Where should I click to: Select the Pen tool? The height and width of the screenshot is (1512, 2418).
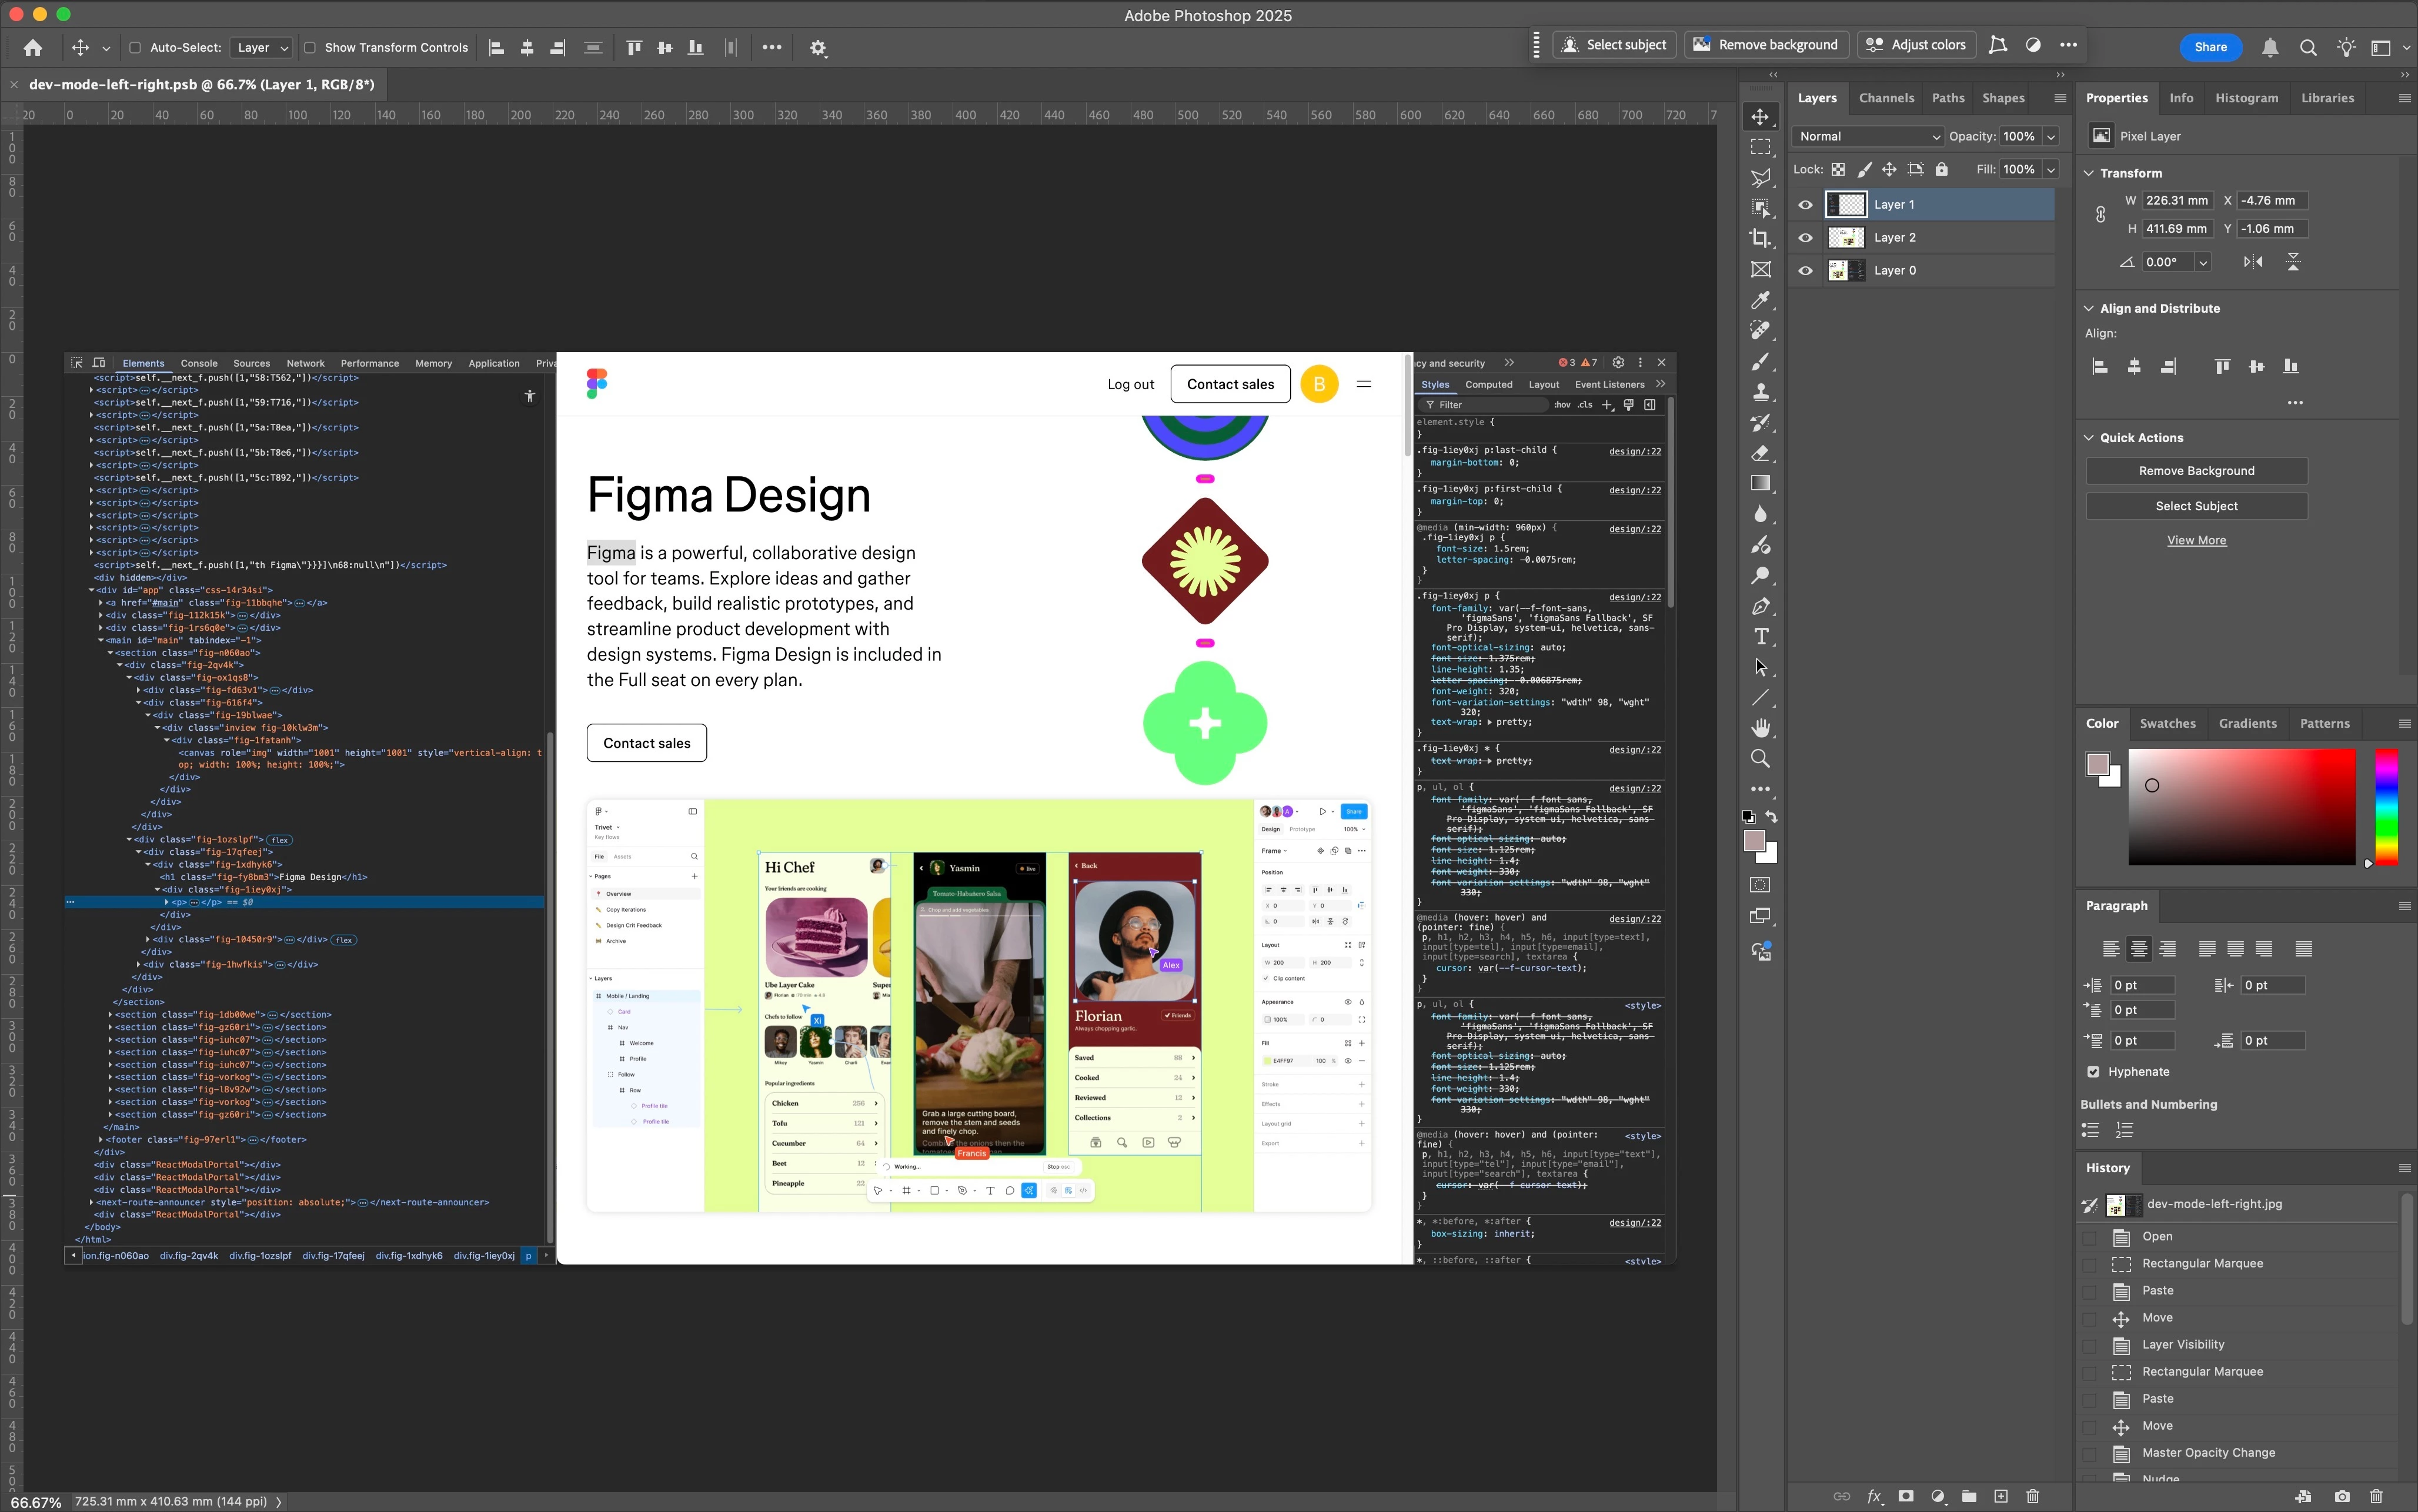pyautogui.click(x=1760, y=606)
